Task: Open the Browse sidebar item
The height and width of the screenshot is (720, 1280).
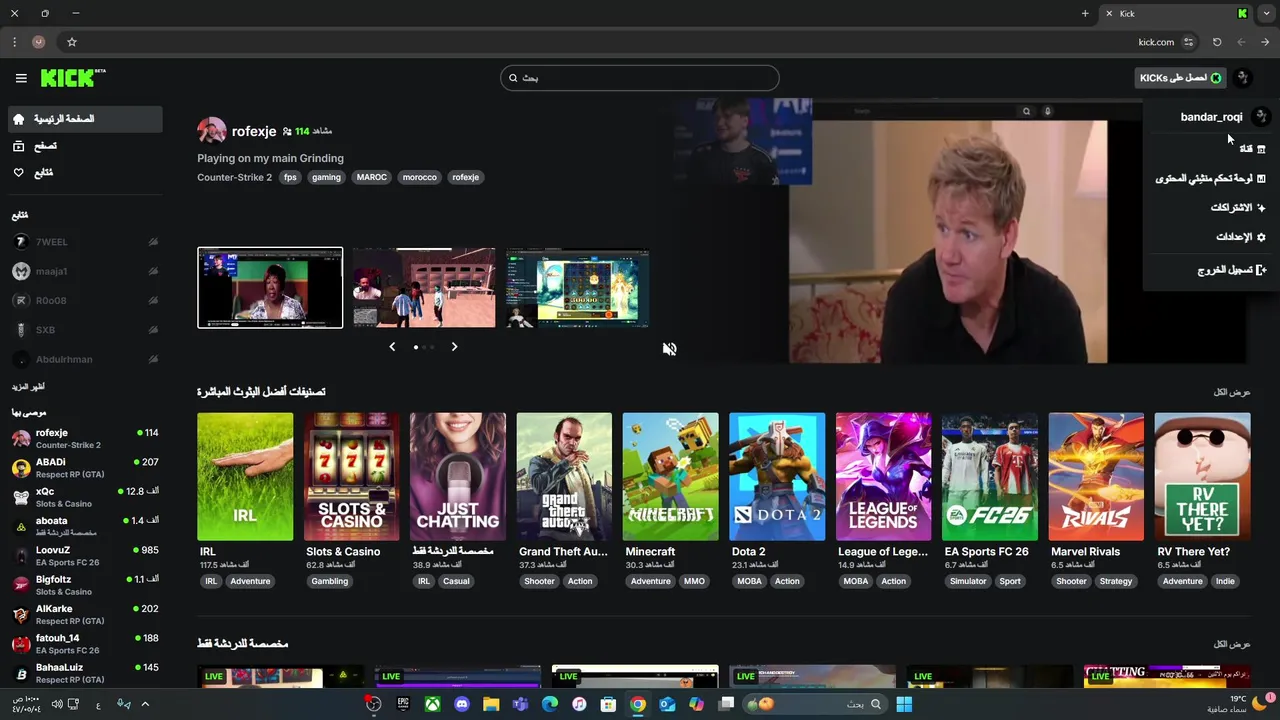Action: pos(84,146)
